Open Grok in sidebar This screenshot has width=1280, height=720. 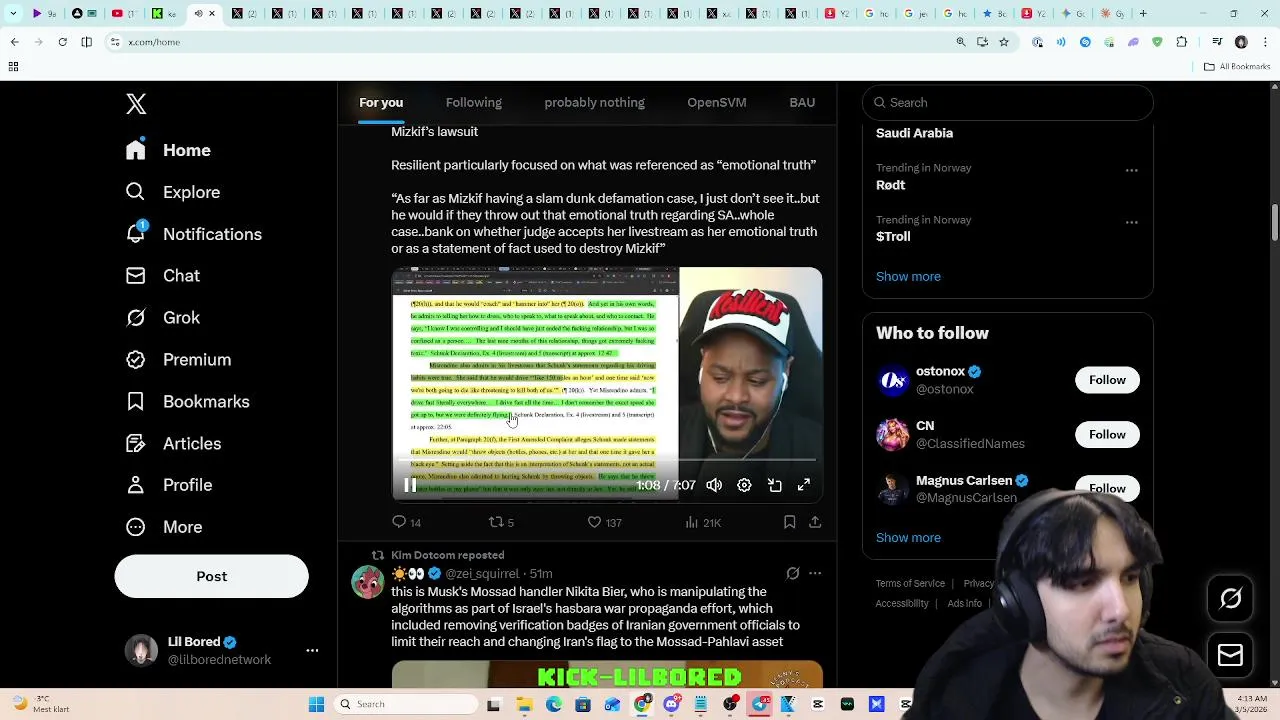pos(162,318)
